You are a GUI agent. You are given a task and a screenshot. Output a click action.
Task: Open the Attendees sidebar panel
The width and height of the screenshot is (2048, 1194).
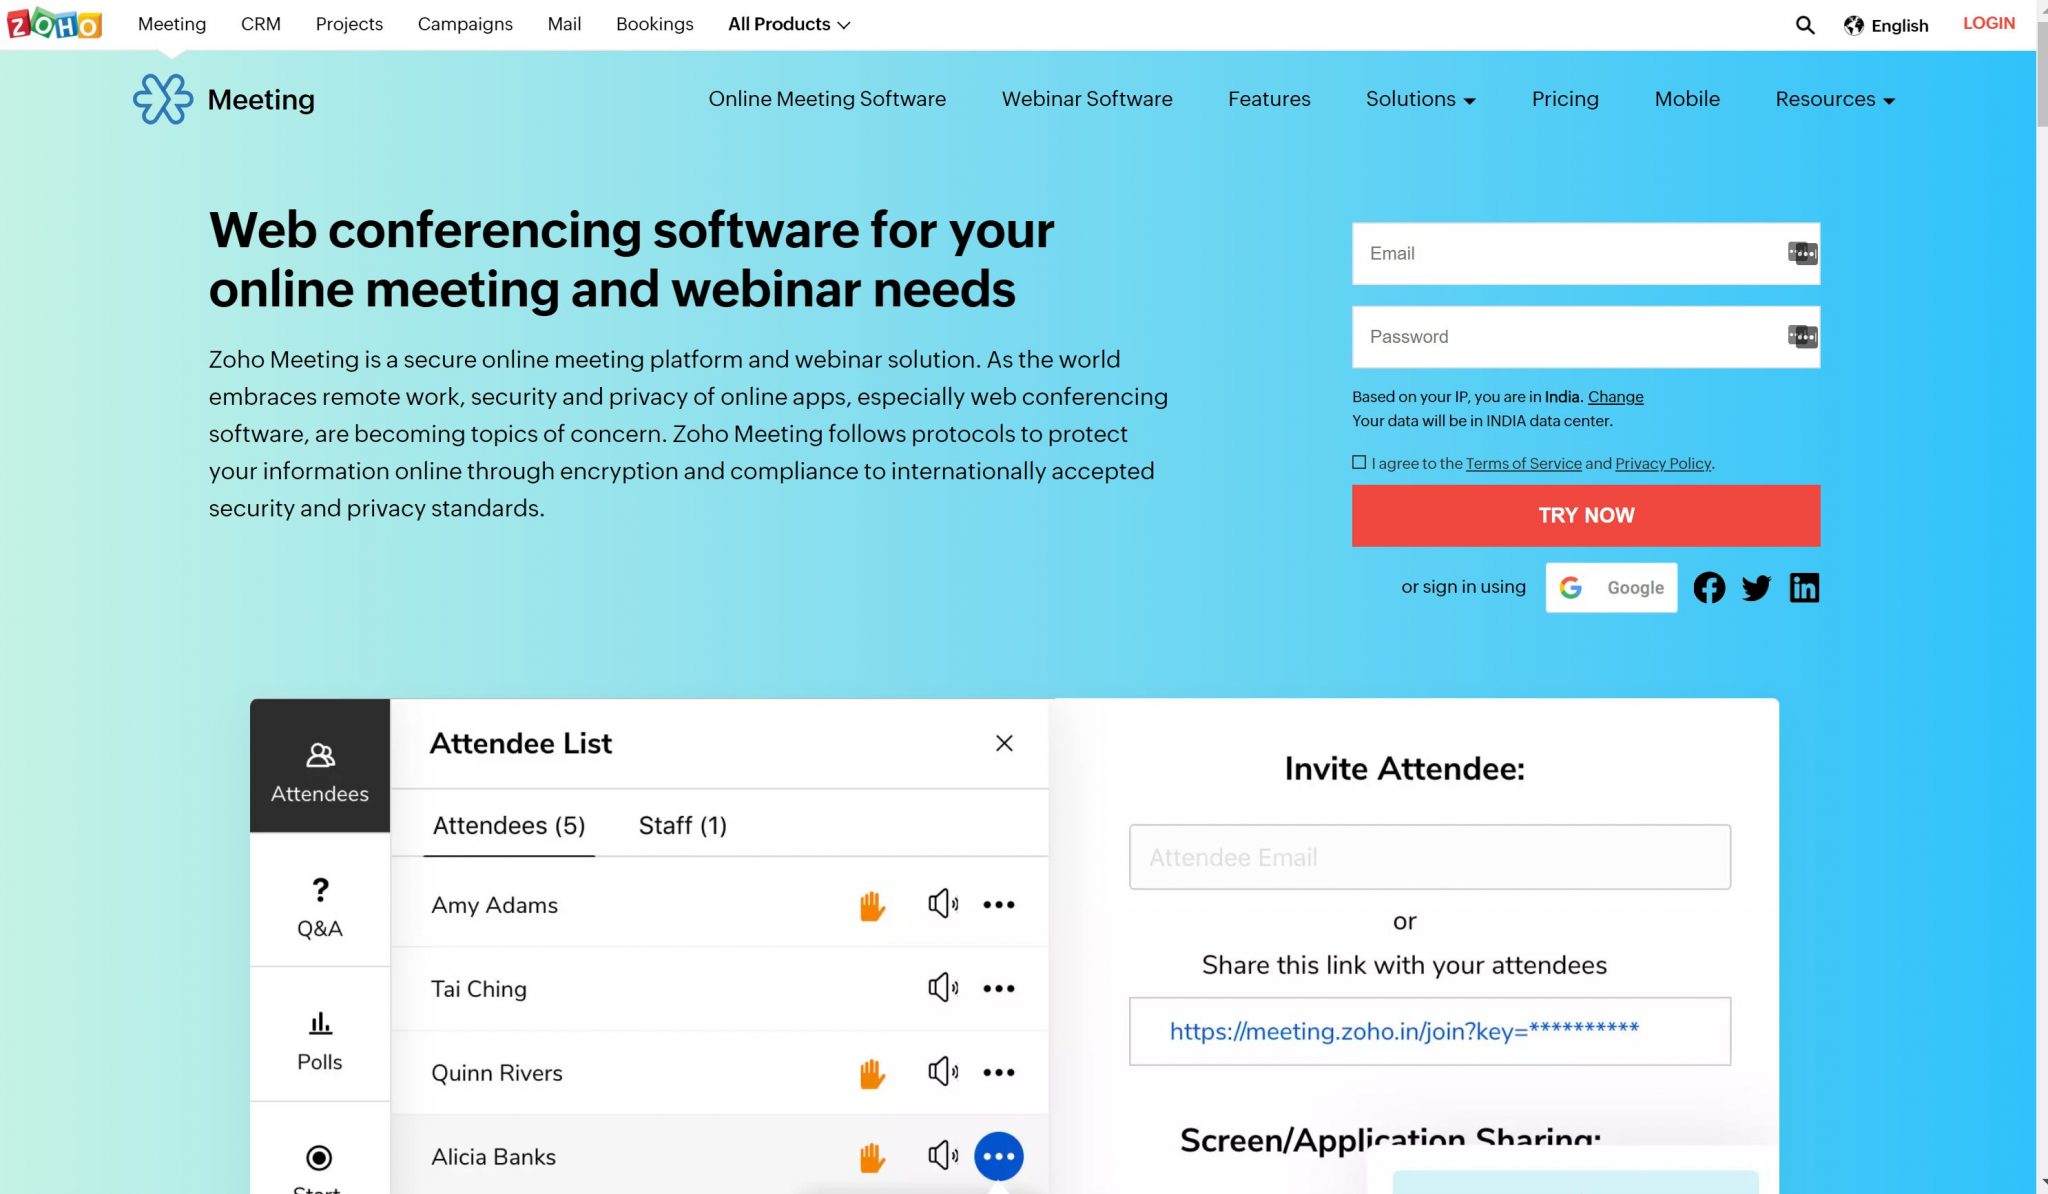pyautogui.click(x=320, y=766)
